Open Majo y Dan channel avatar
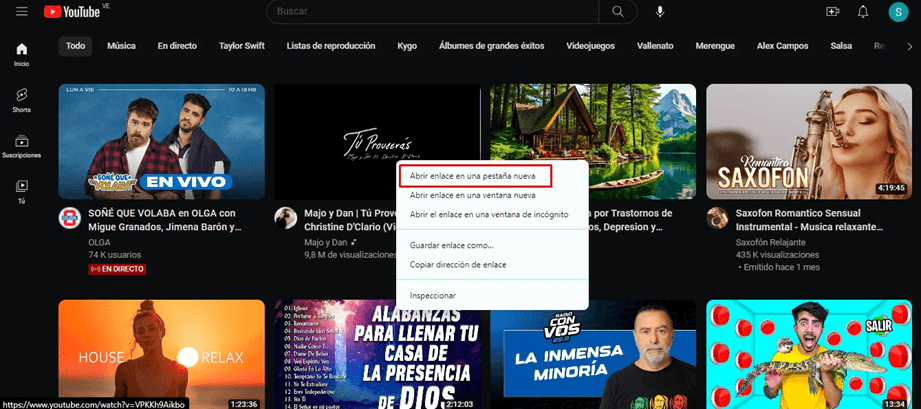Screen dimensions: 921x409 tap(285, 218)
